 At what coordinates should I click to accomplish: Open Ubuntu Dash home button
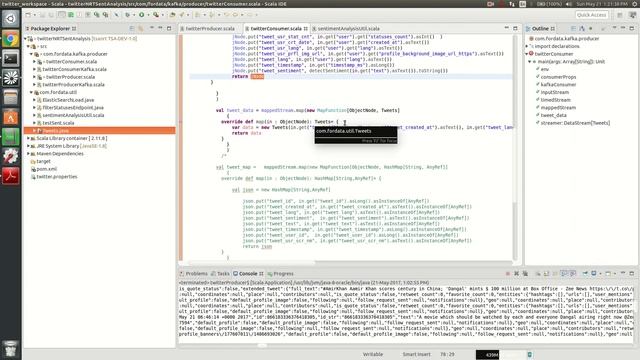[11, 18]
